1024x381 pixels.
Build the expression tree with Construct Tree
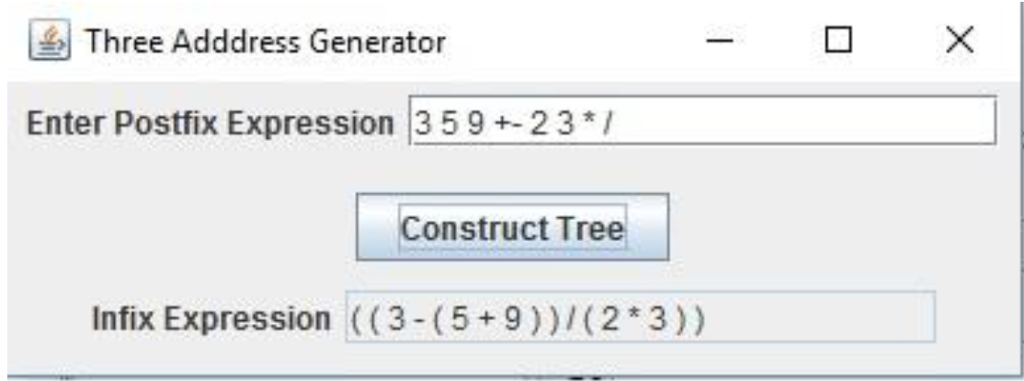point(513,227)
